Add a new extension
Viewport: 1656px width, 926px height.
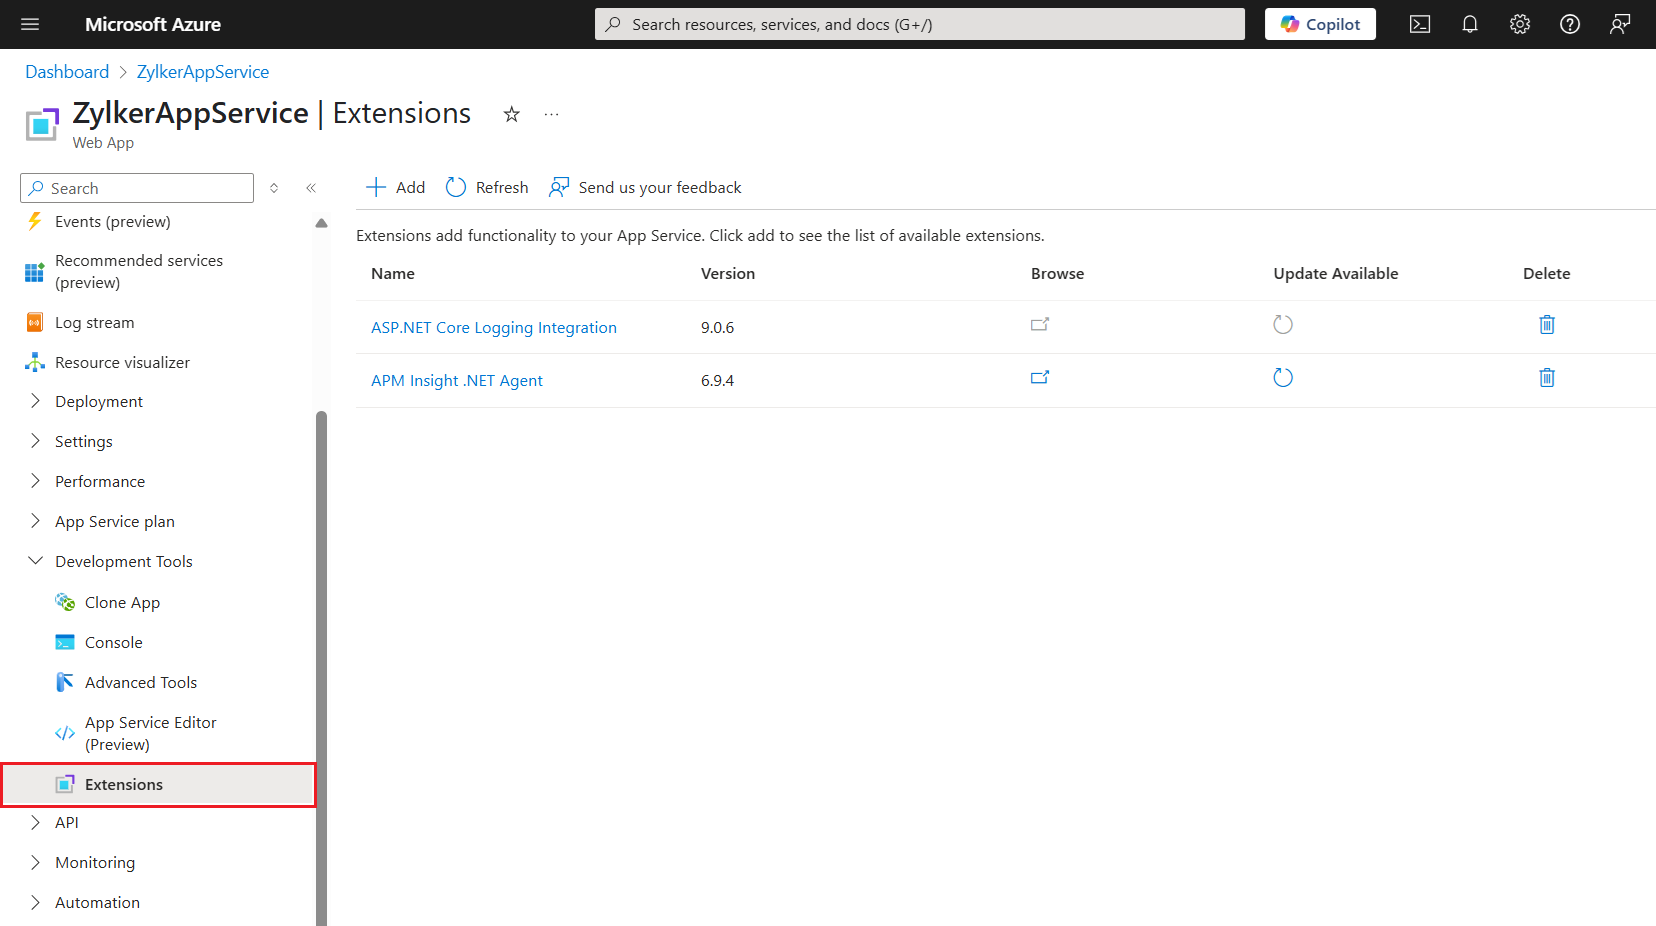(395, 187)
